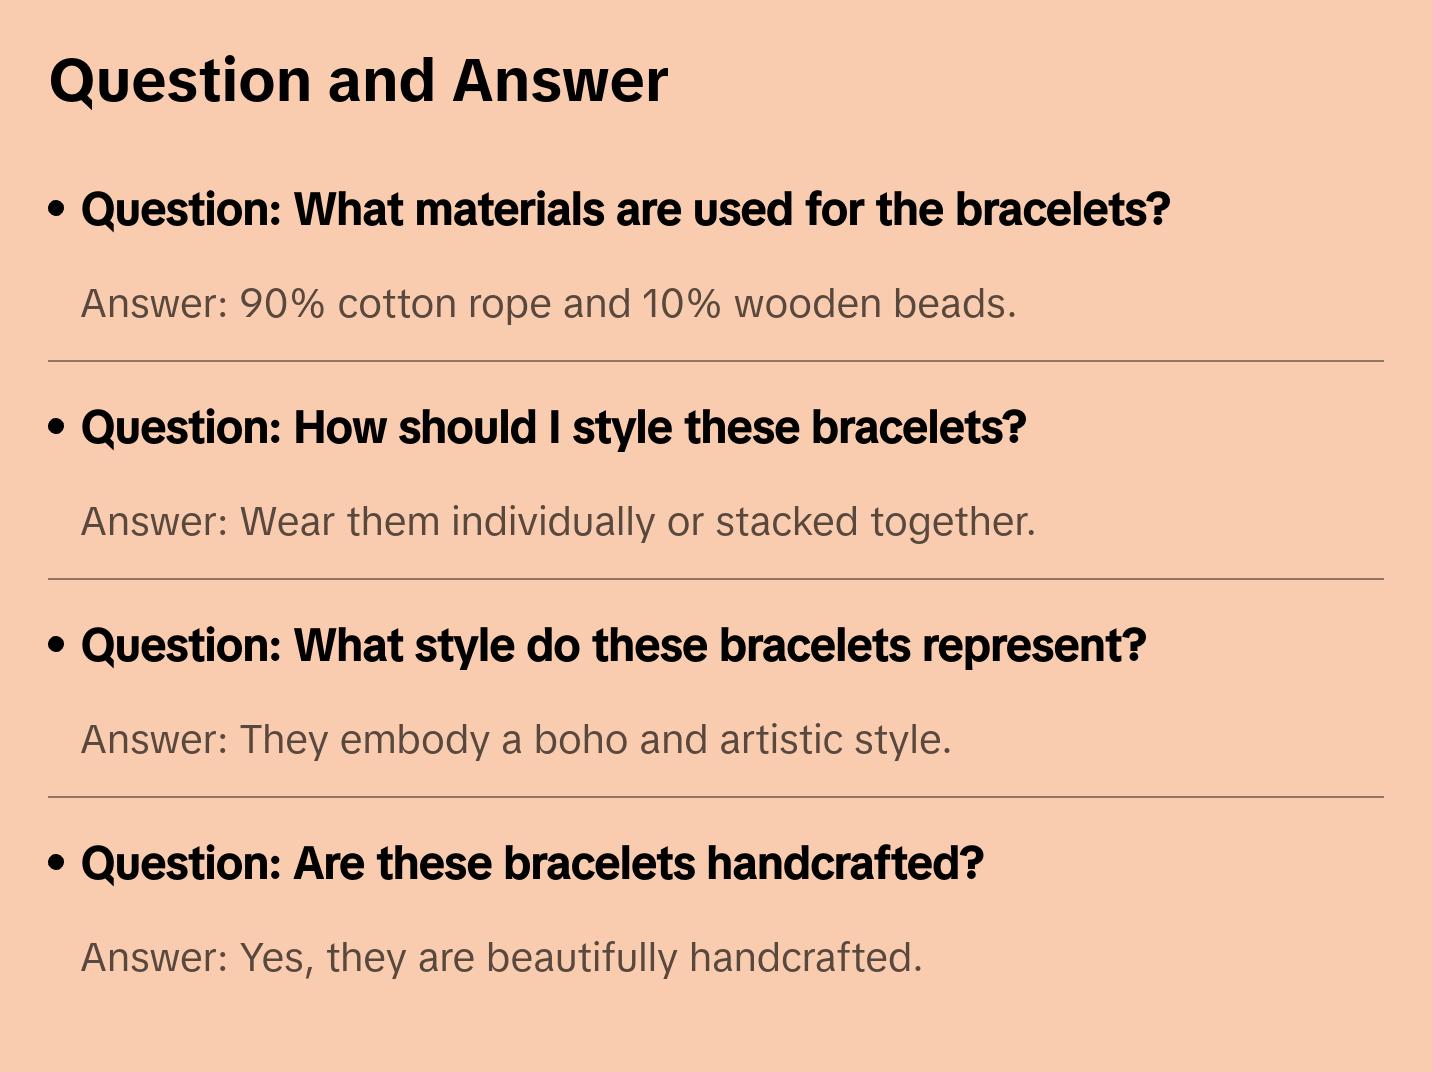Click the divider below the boho style answer
Screen dimensions: 1432x1072
716,797
